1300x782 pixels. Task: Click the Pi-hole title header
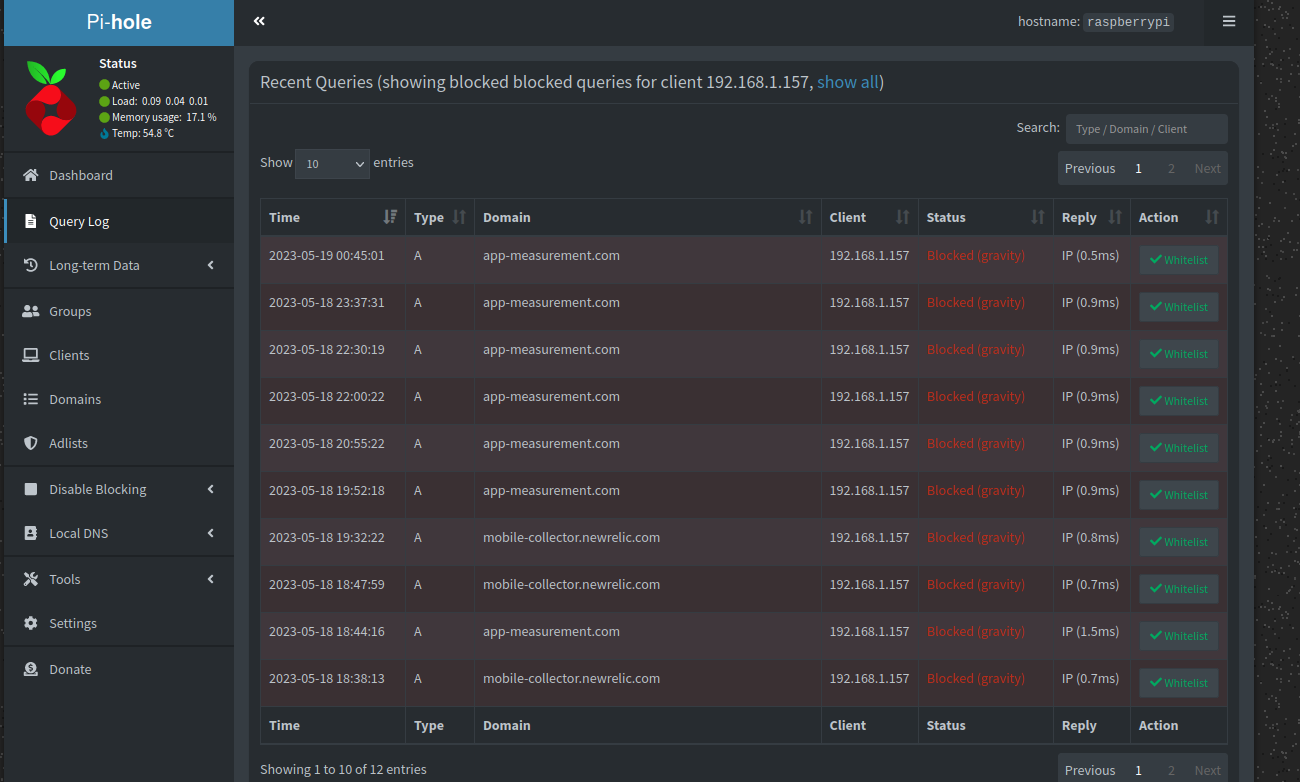119,22
